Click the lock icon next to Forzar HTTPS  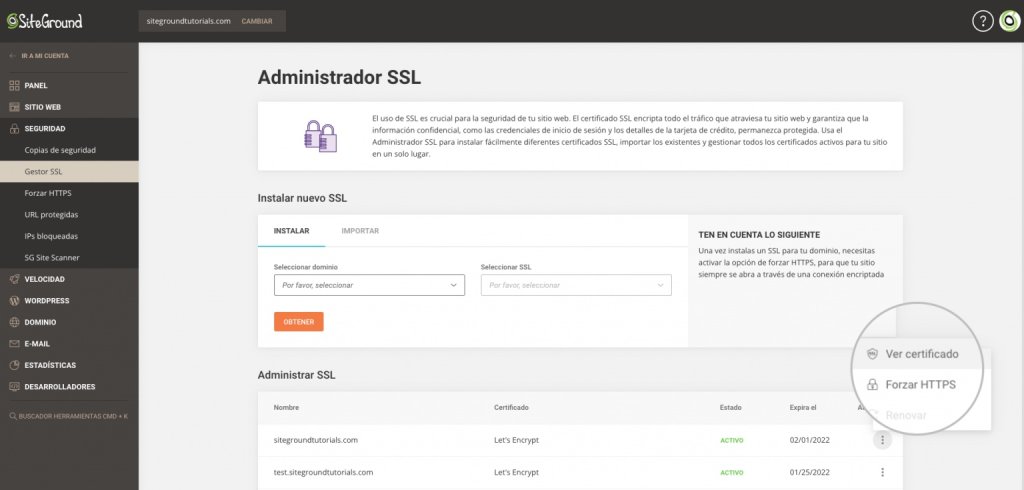coord(872,385)
